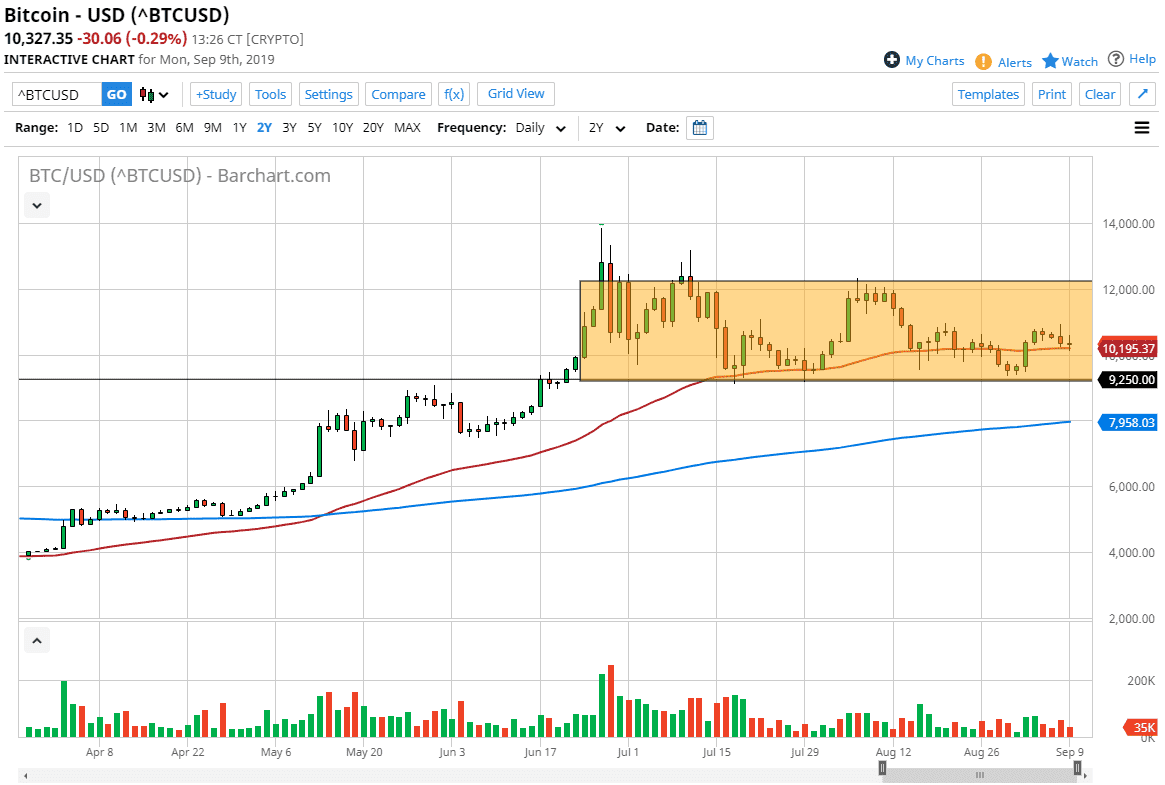The height and width of the screenshot is (785, 1165).
Task: Select the MAX range option
Action: coord(407,128)
